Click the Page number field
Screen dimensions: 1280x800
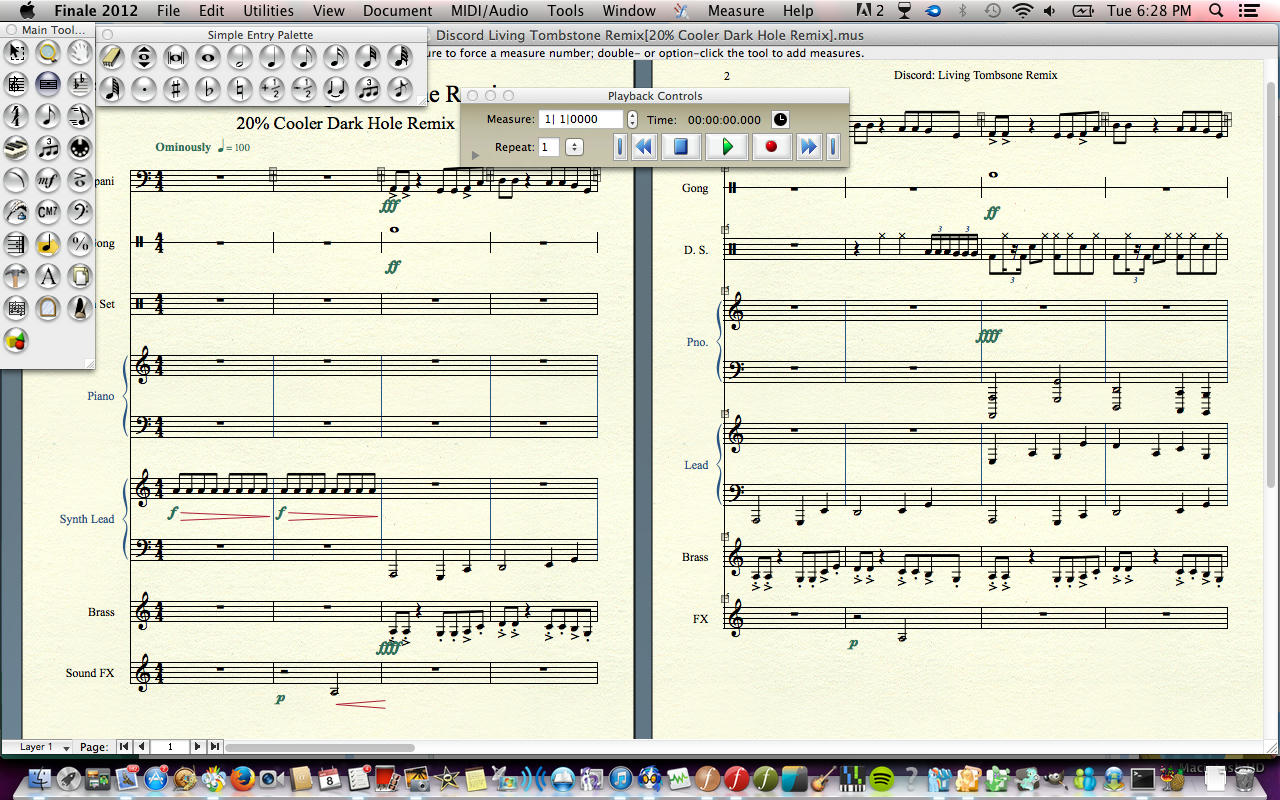point(170,747)
